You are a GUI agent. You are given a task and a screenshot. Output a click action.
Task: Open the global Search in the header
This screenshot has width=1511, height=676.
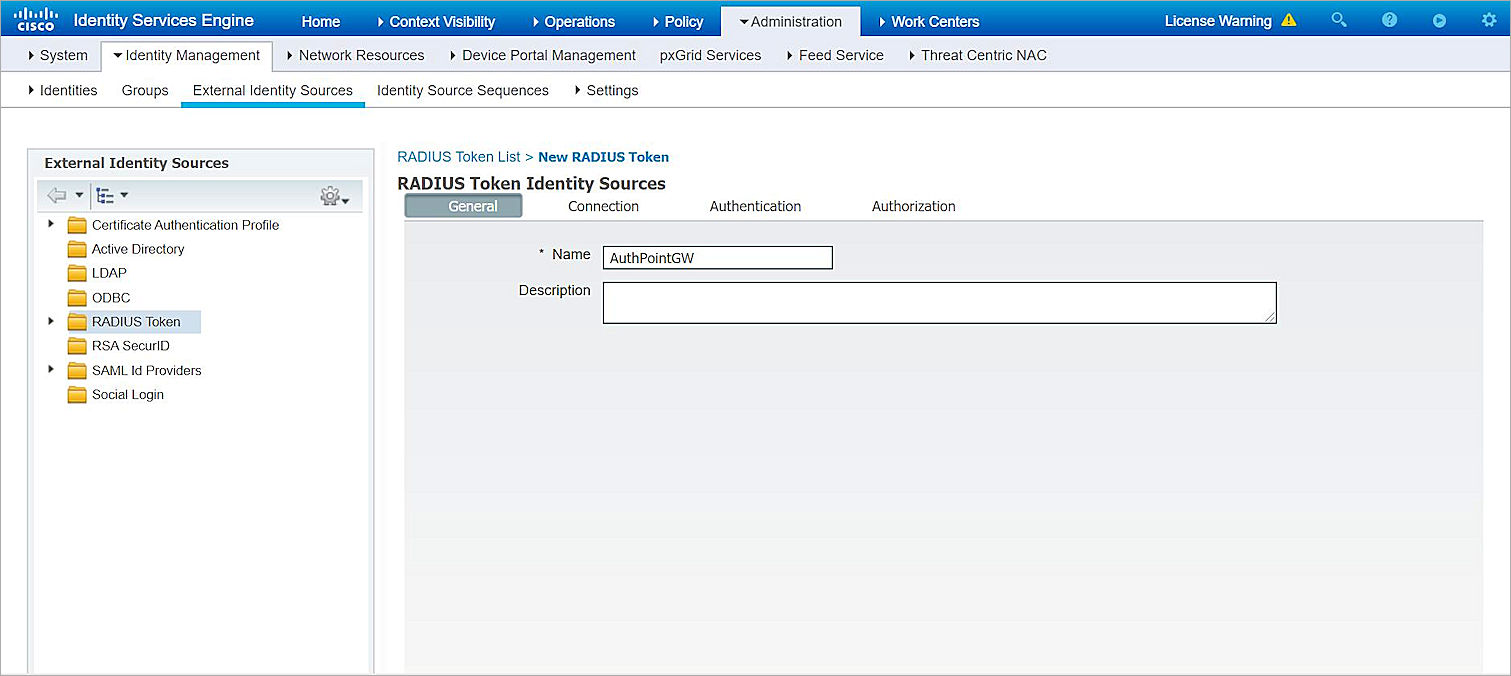pos(1339,20)
